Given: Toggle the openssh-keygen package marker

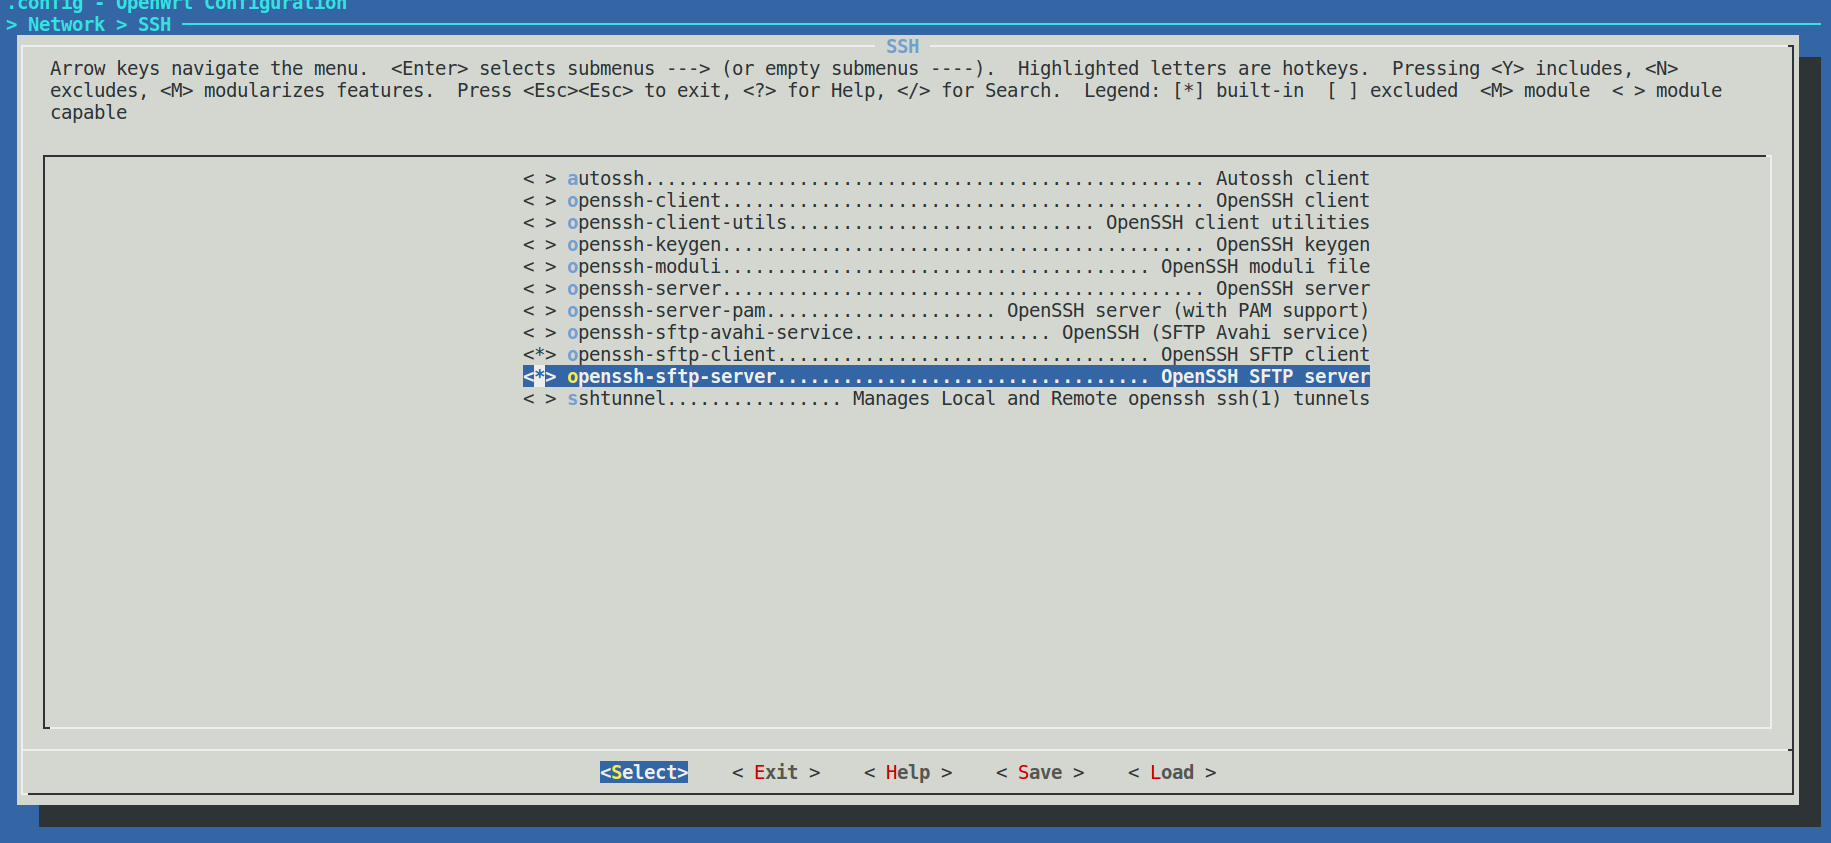Looking at the screenshot, I should click(x=539, y=245).
